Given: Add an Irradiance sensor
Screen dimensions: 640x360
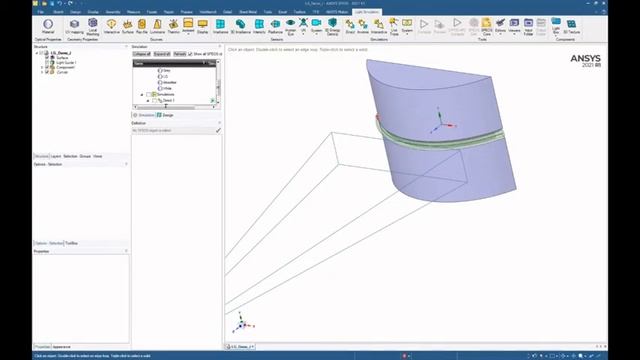Looking at the screenshot, I should click(220, 27).
